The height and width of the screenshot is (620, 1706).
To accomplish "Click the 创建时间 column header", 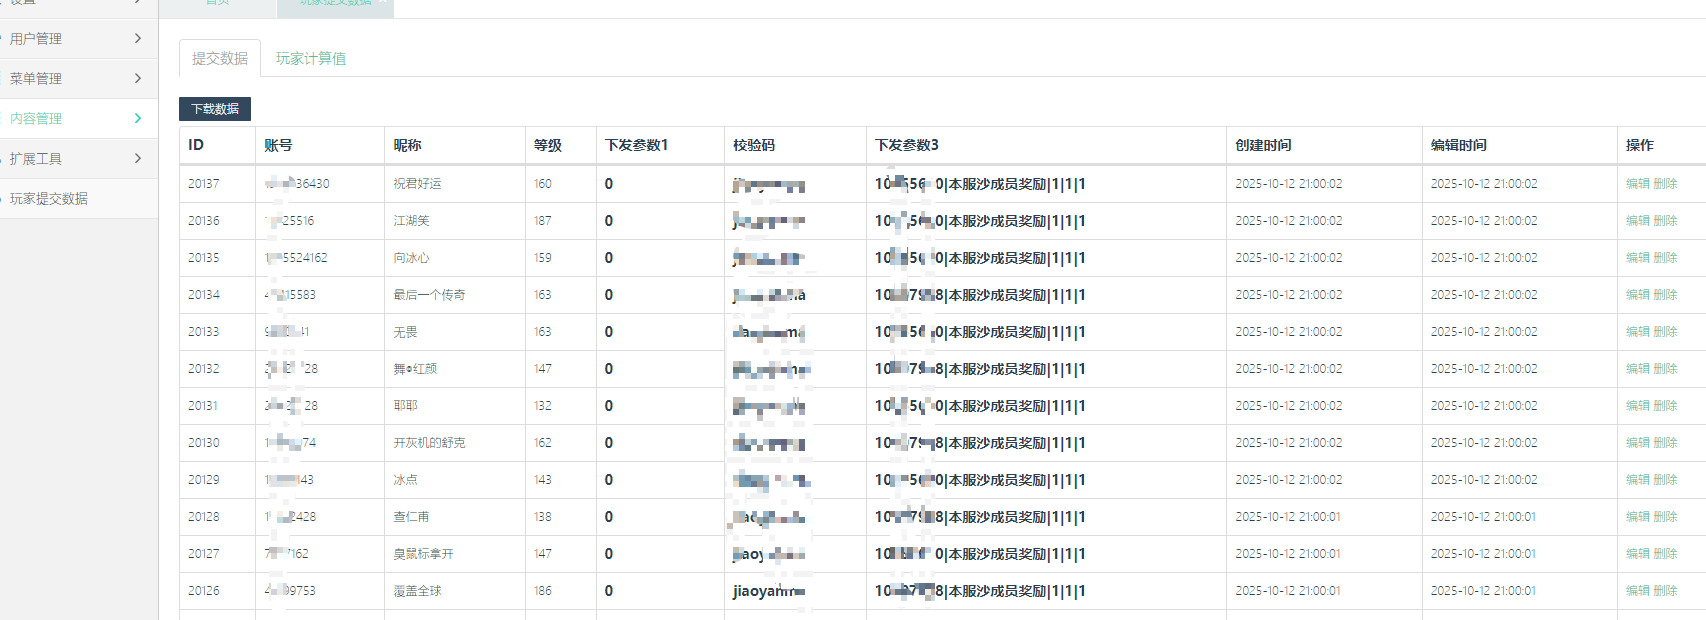I will (1263, 145).
